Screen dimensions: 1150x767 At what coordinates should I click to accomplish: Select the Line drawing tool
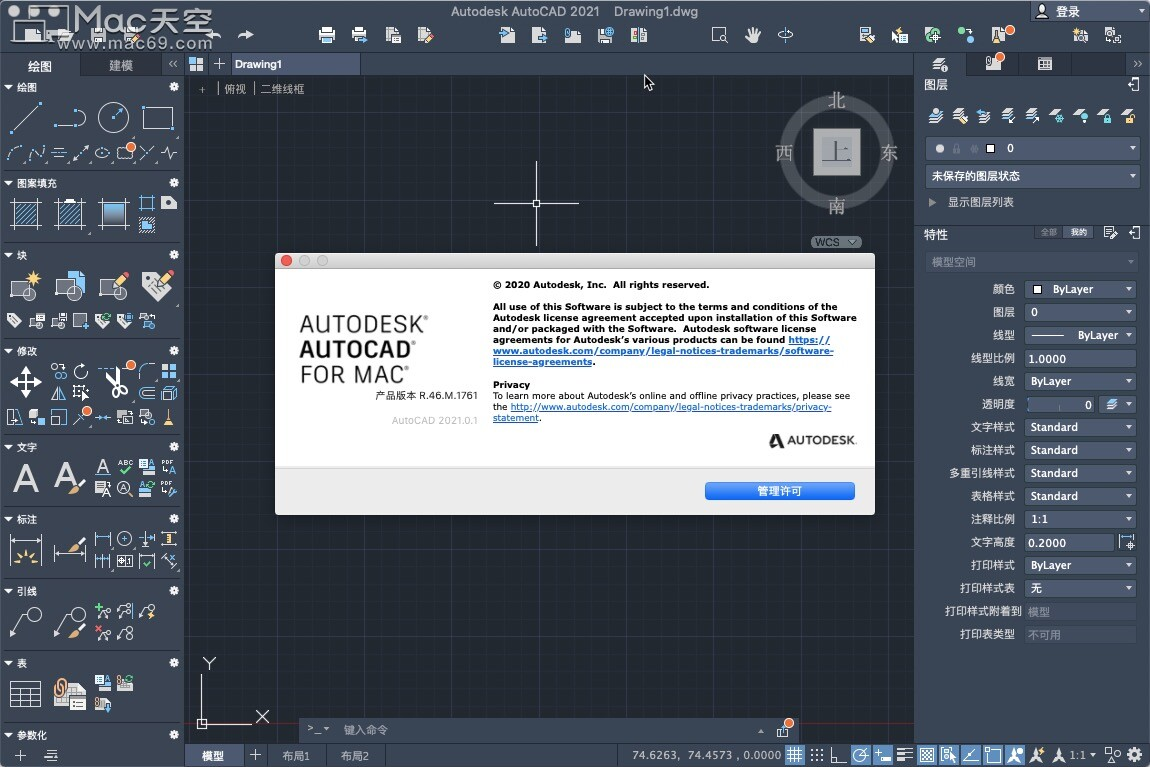pos(26,118)
